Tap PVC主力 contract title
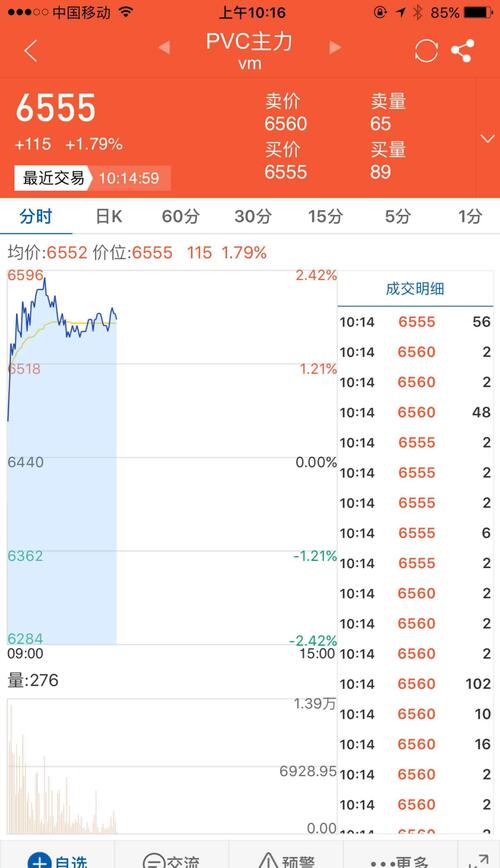500x868 pixels. point(249,42)
